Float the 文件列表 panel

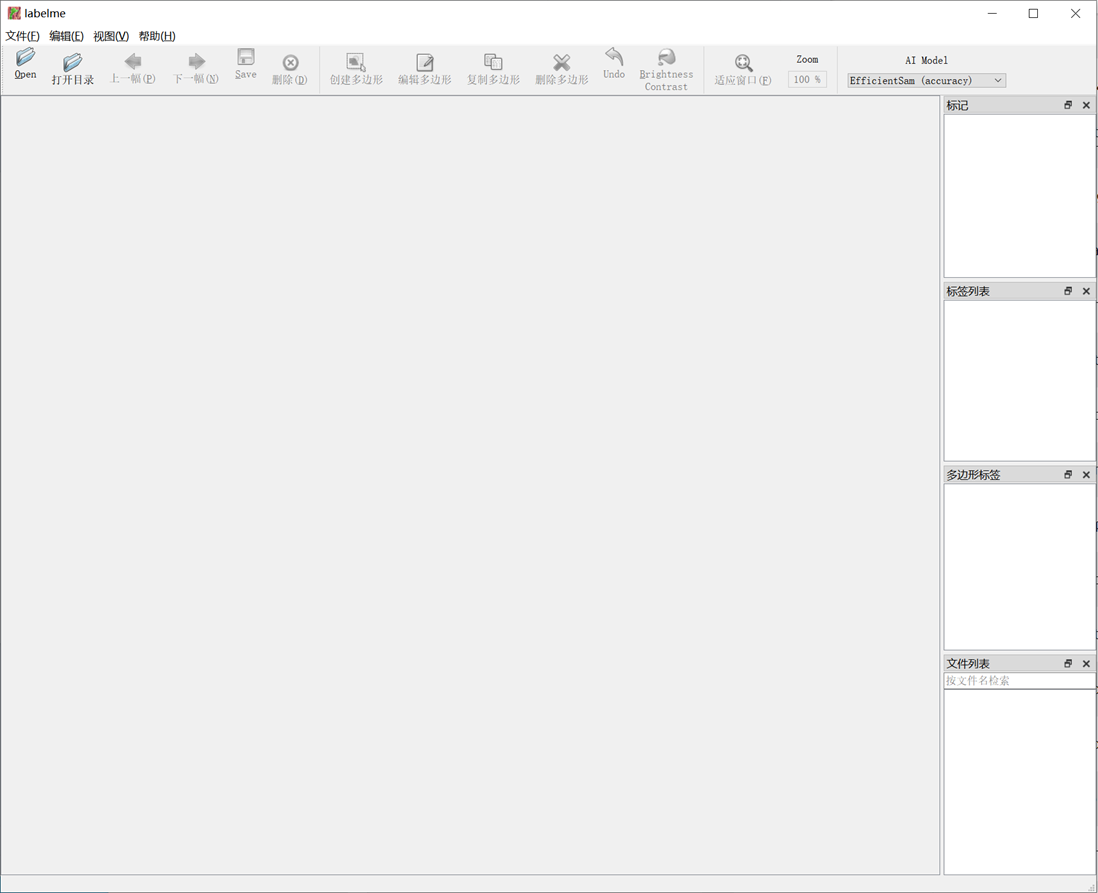coord(1068,663)
